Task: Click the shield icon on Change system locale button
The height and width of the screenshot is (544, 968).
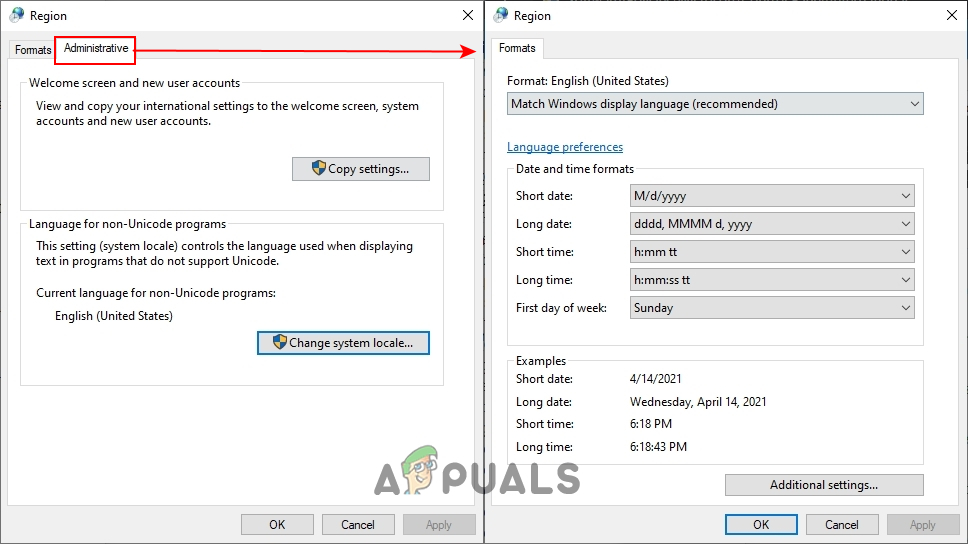Action: [280, 342]
